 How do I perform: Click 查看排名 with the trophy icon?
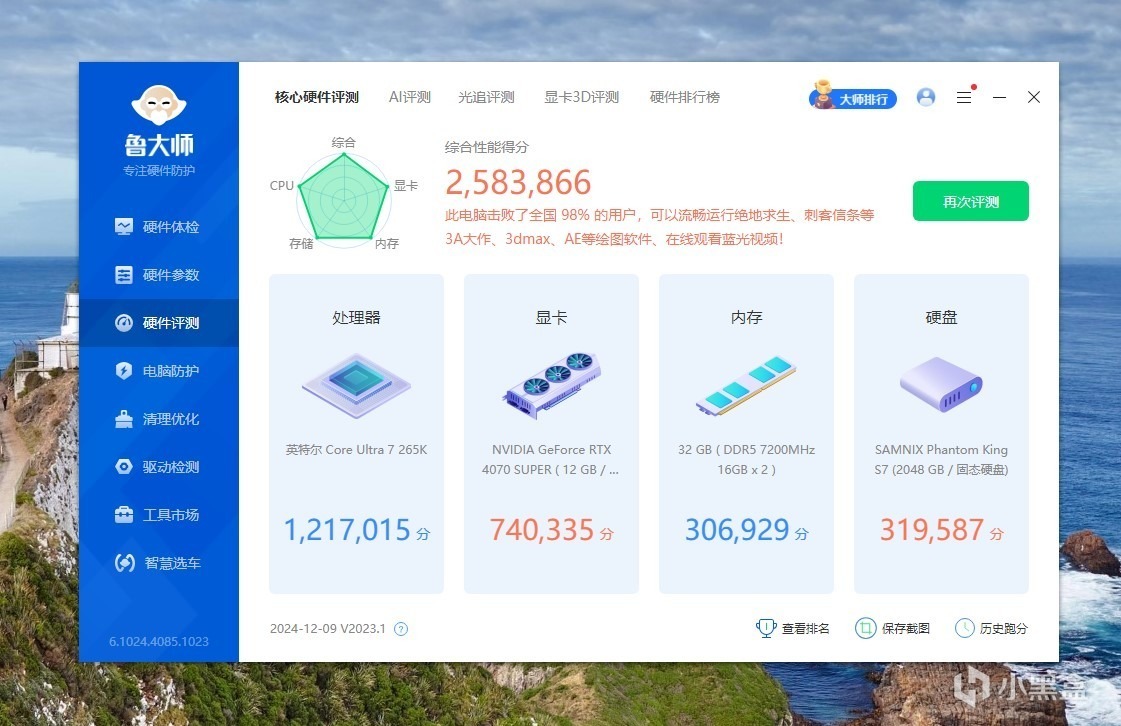tap(792, 628)
